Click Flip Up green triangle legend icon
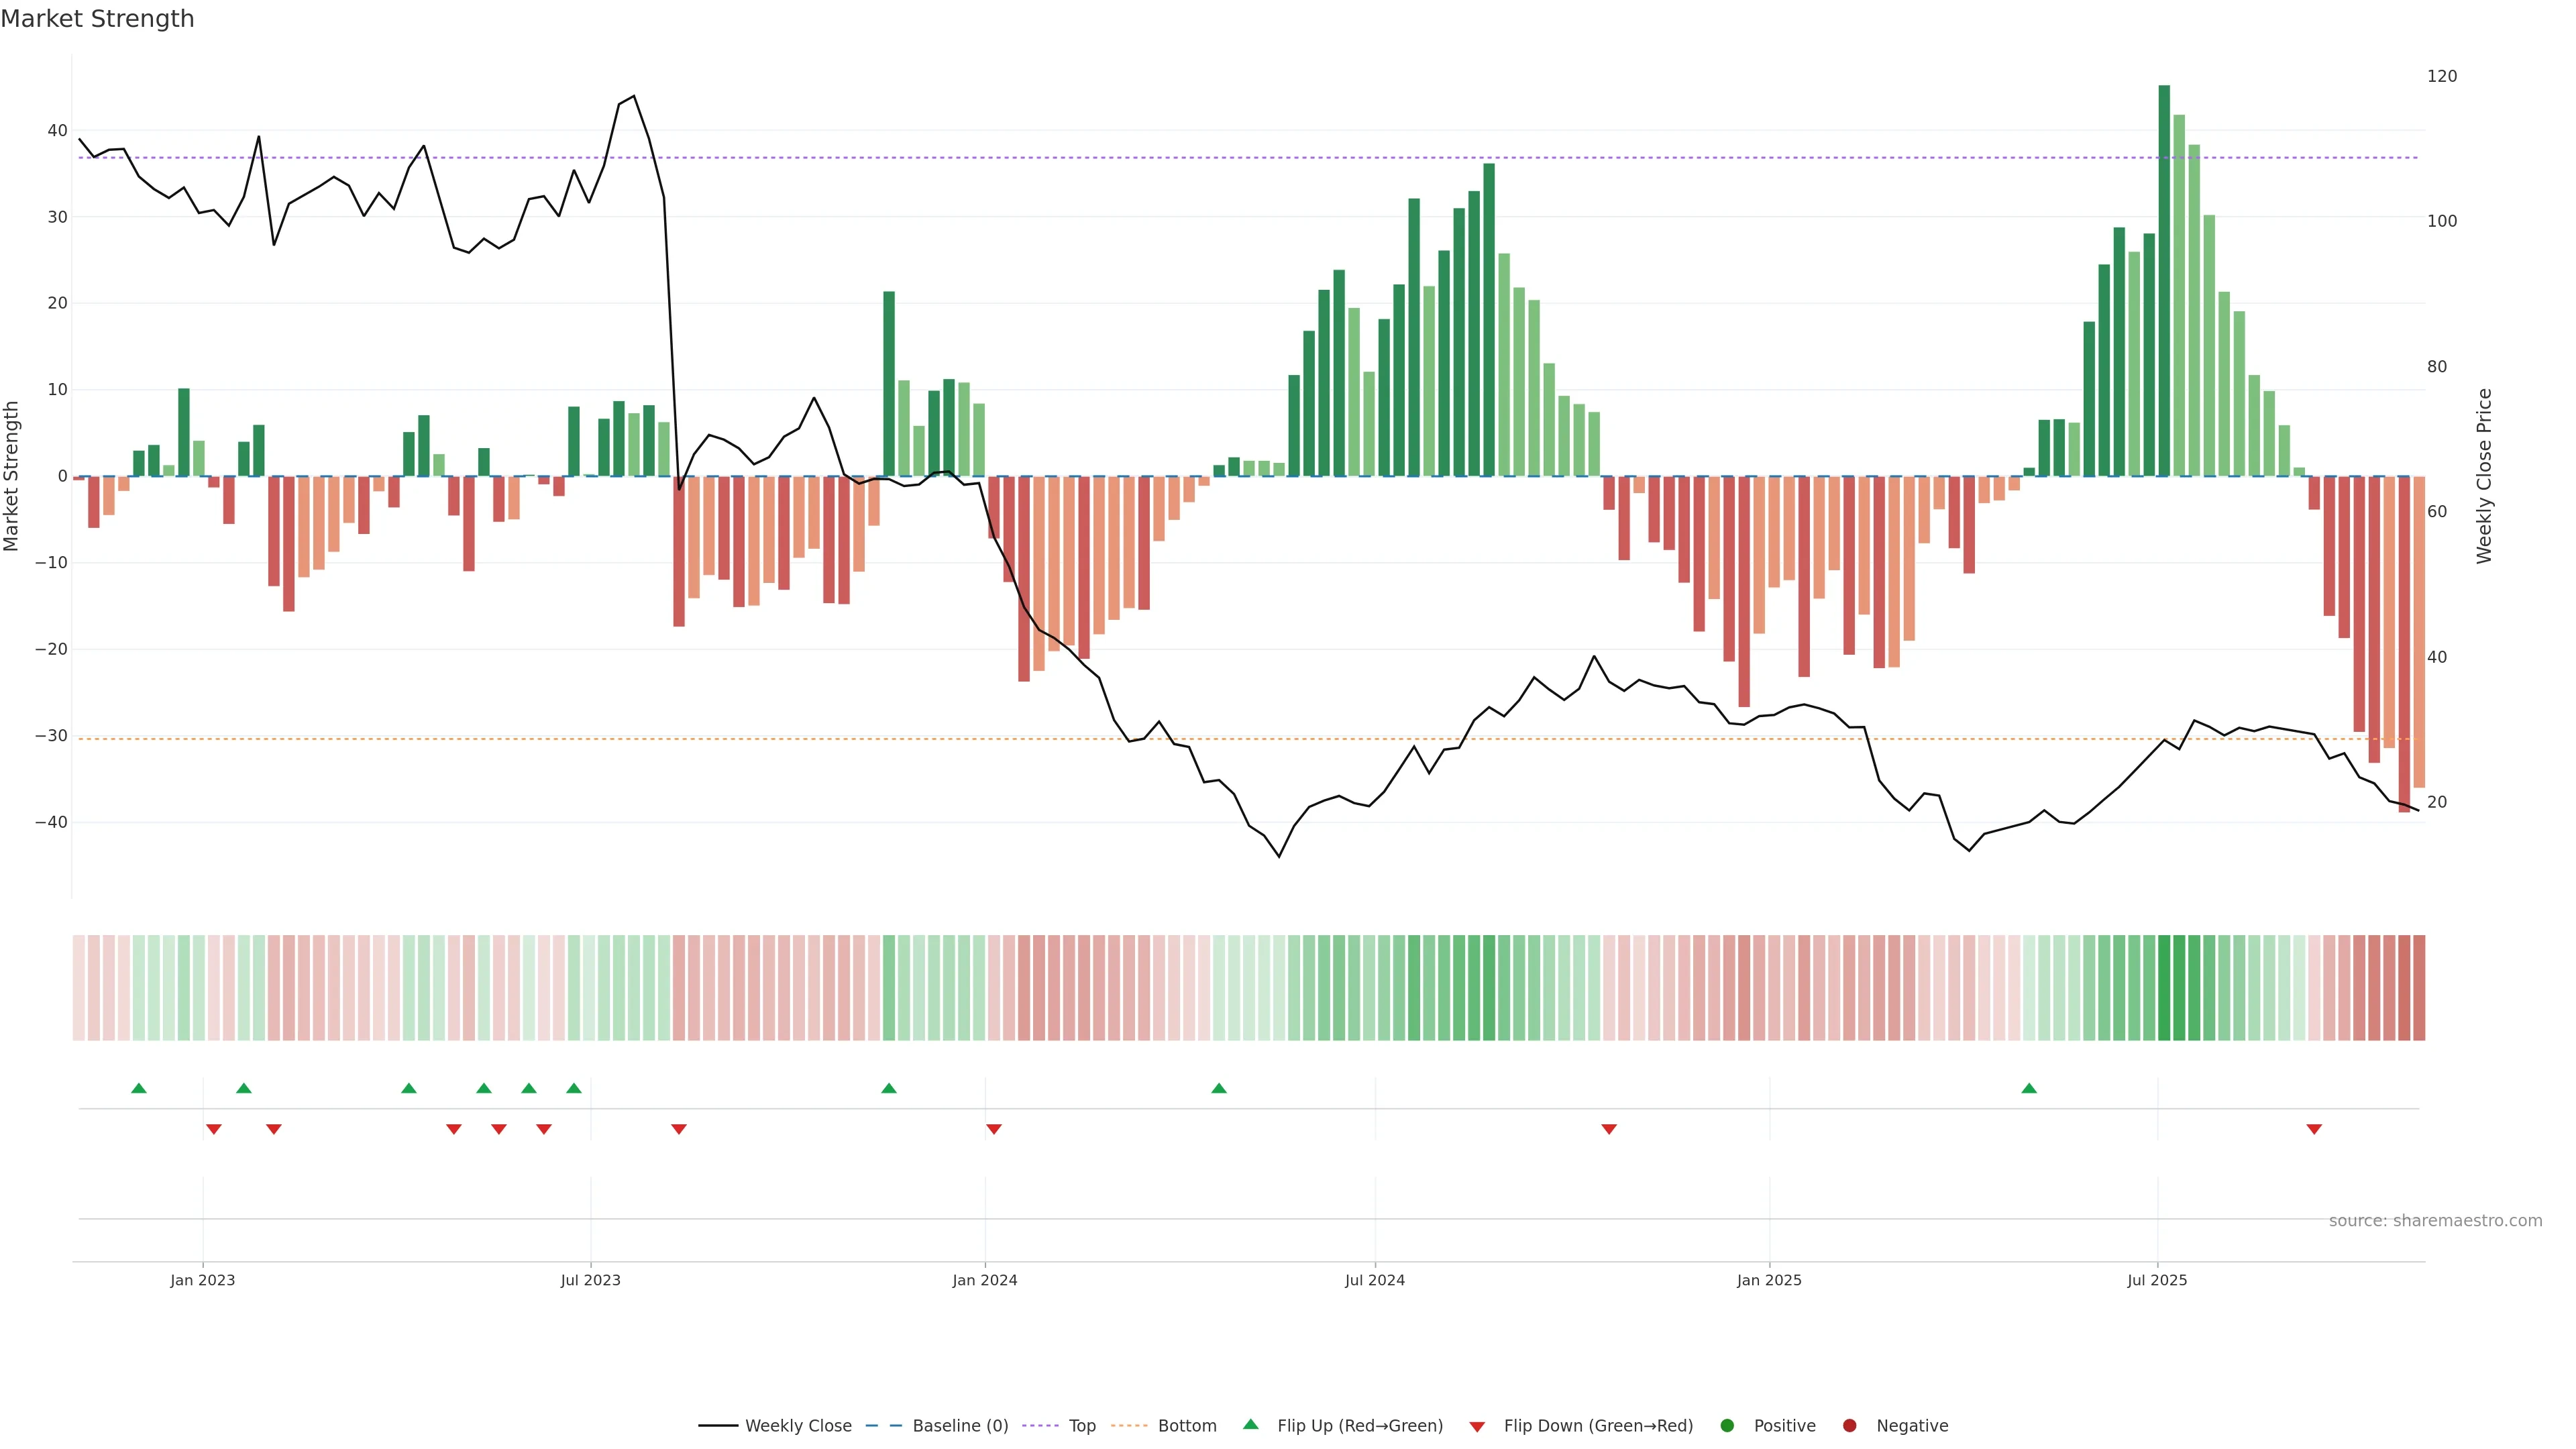The width and height of the screenshot is (2576, 1449). click(x=1250, y=1425)
